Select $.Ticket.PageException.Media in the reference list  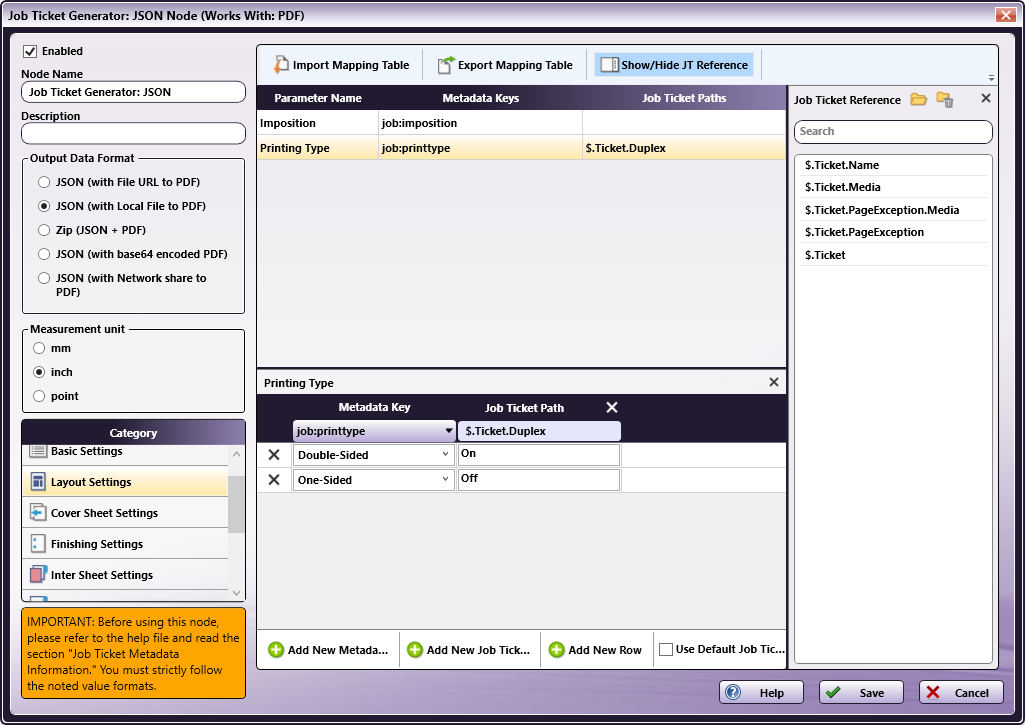[x=893, y=210]
